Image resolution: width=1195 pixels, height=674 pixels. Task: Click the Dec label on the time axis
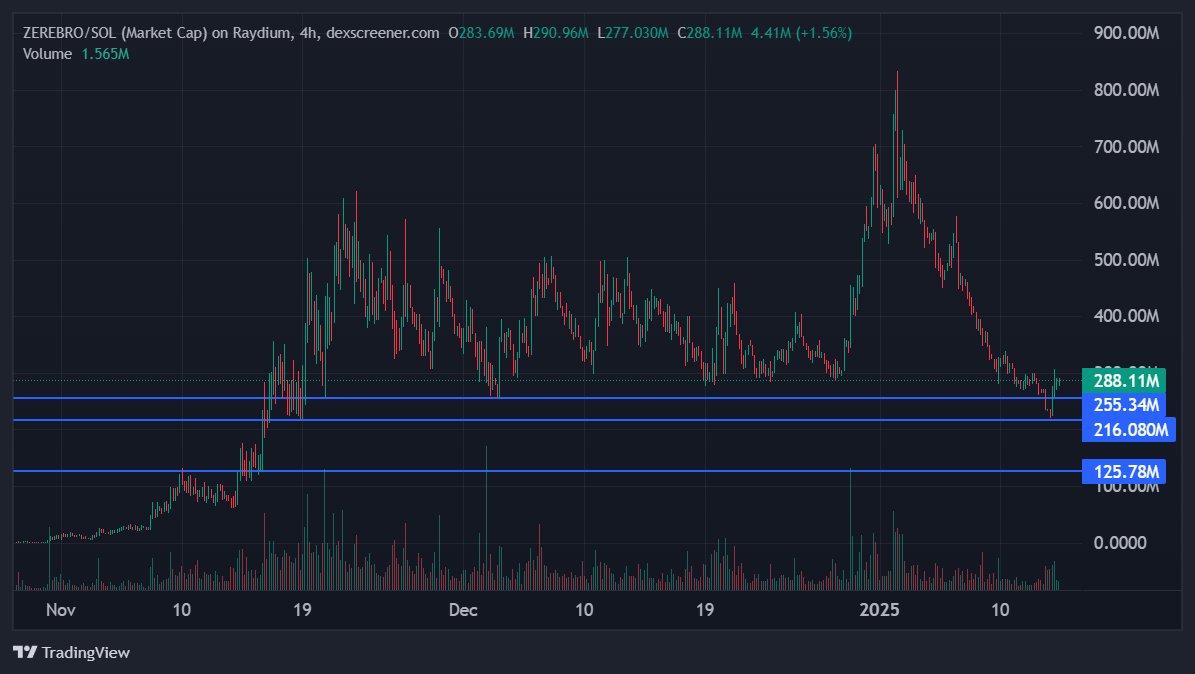(x=463, y=609)
